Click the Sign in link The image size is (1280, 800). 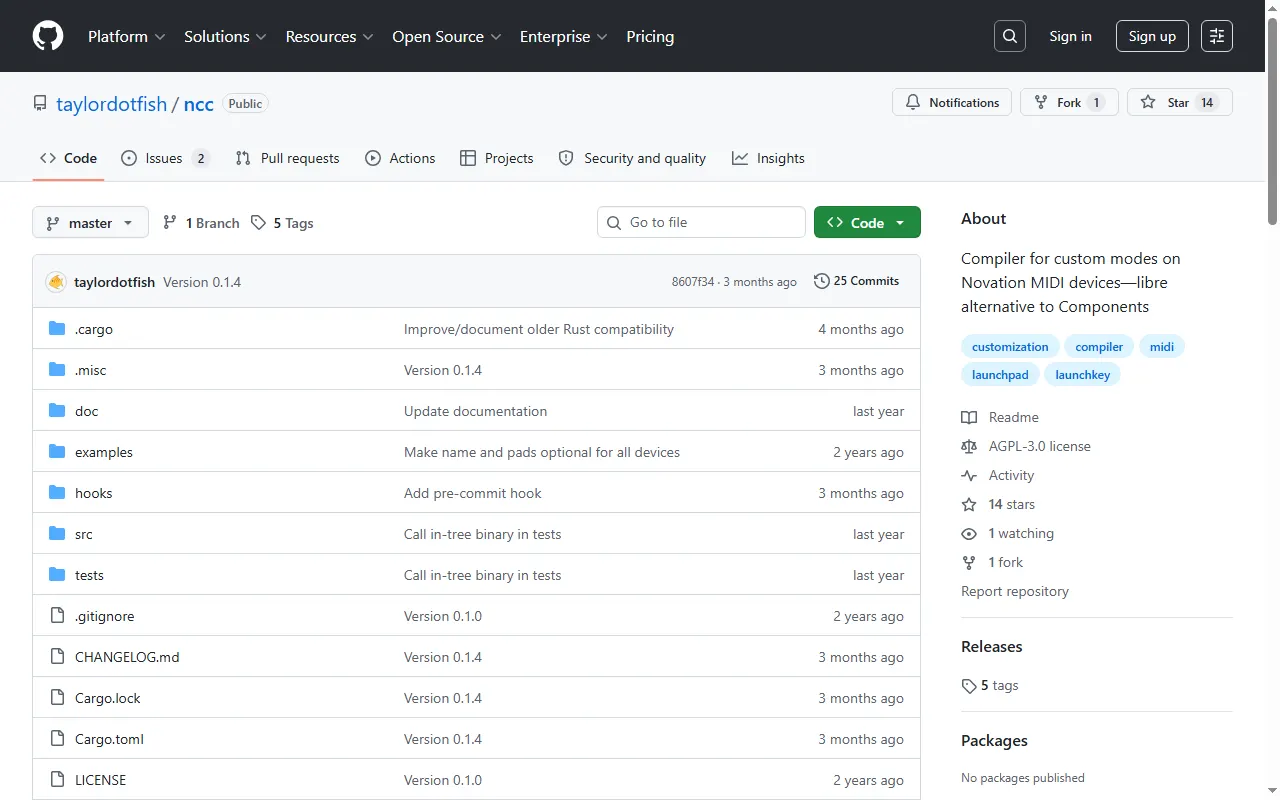coord(1070,36)
